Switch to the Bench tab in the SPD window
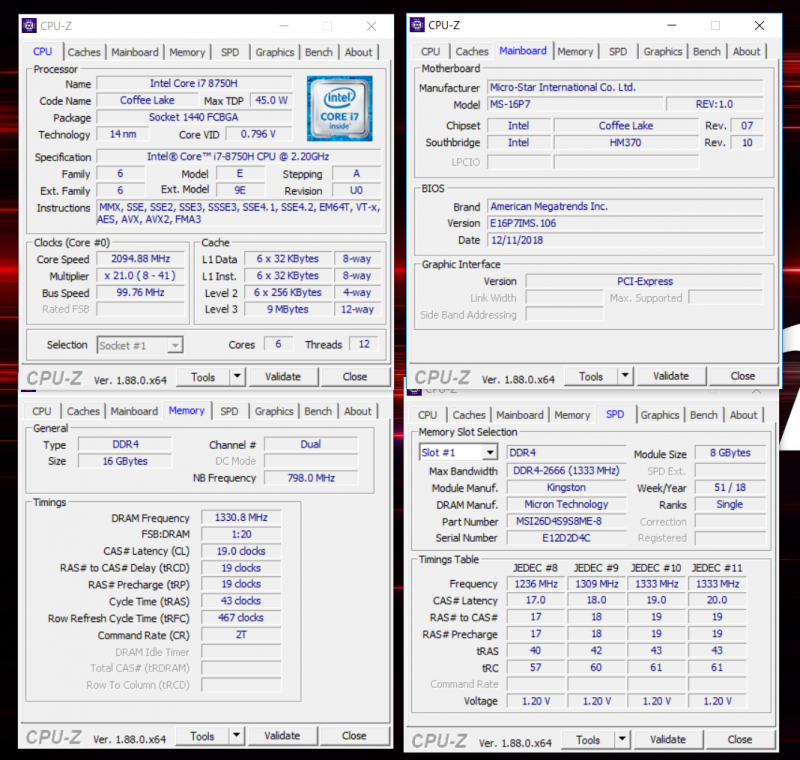Screen dimensions: 800x760 (x=704, y=415)
